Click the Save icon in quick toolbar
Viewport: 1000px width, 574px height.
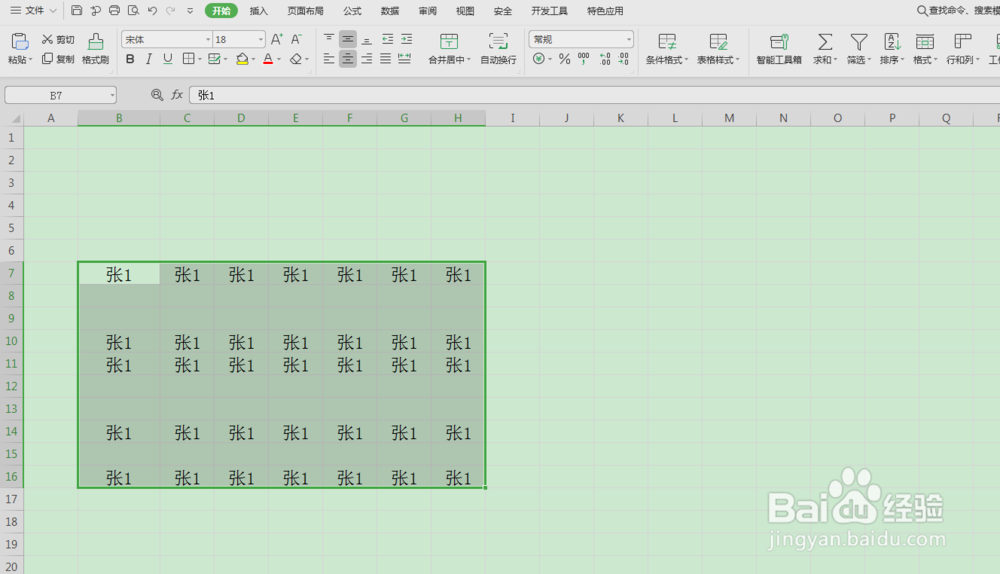(x=77, y=10)
